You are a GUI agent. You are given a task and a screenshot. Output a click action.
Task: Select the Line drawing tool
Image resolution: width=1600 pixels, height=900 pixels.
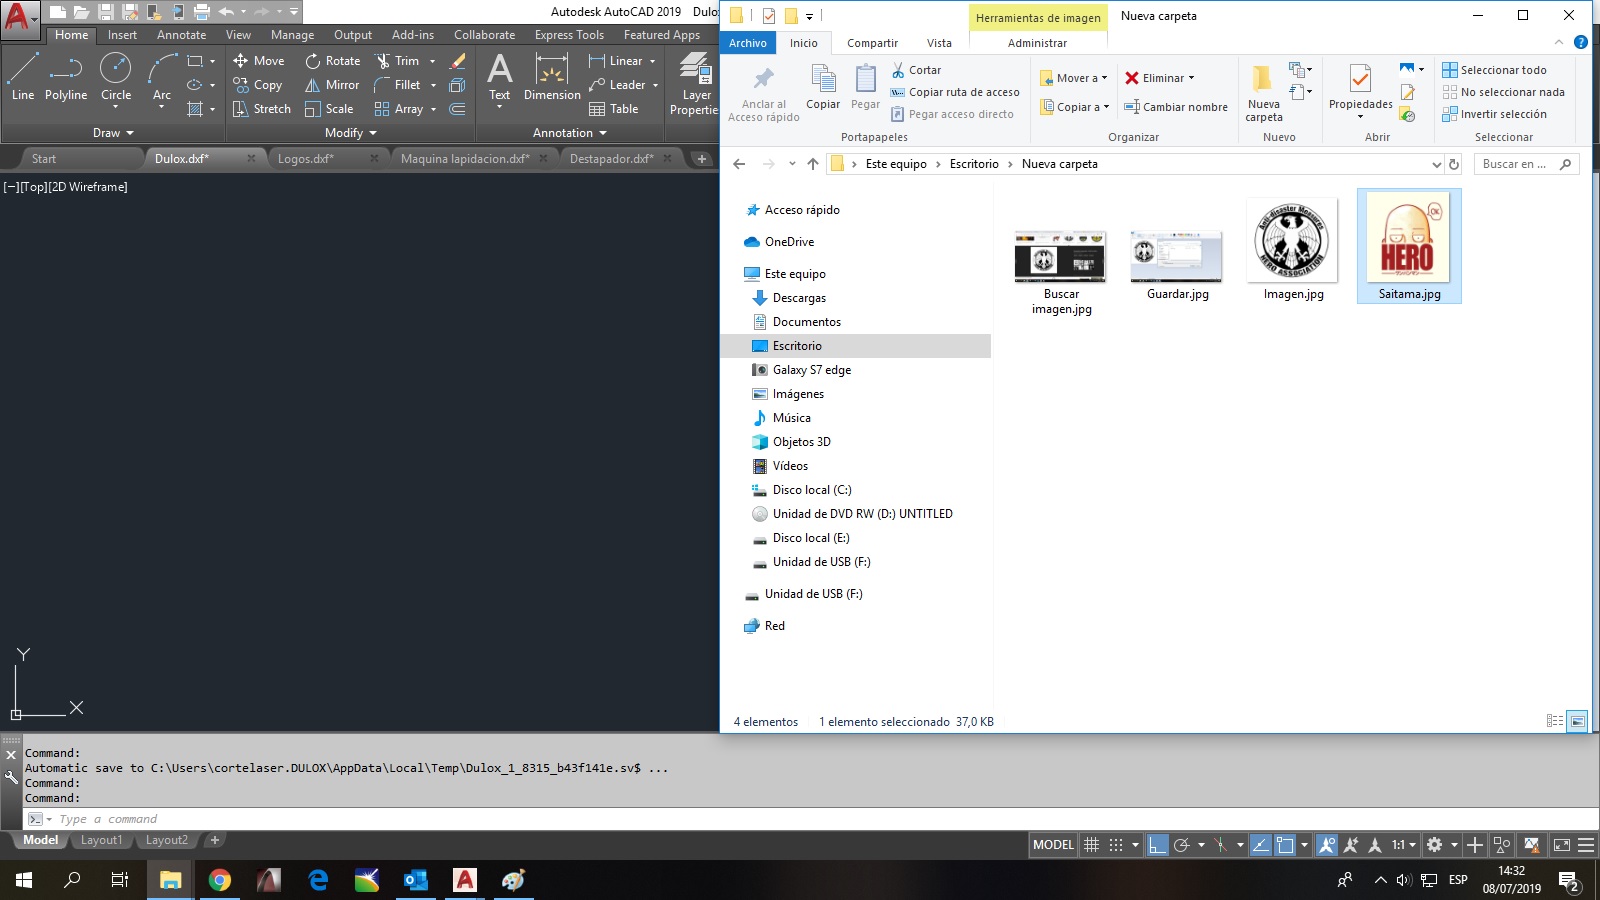(x=23, y=77)
